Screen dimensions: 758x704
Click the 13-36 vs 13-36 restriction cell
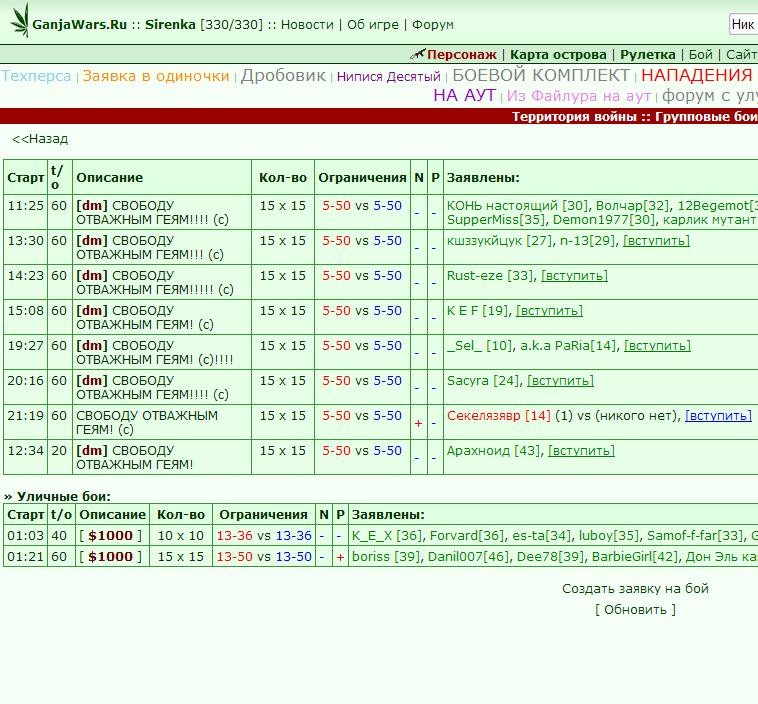264,536
